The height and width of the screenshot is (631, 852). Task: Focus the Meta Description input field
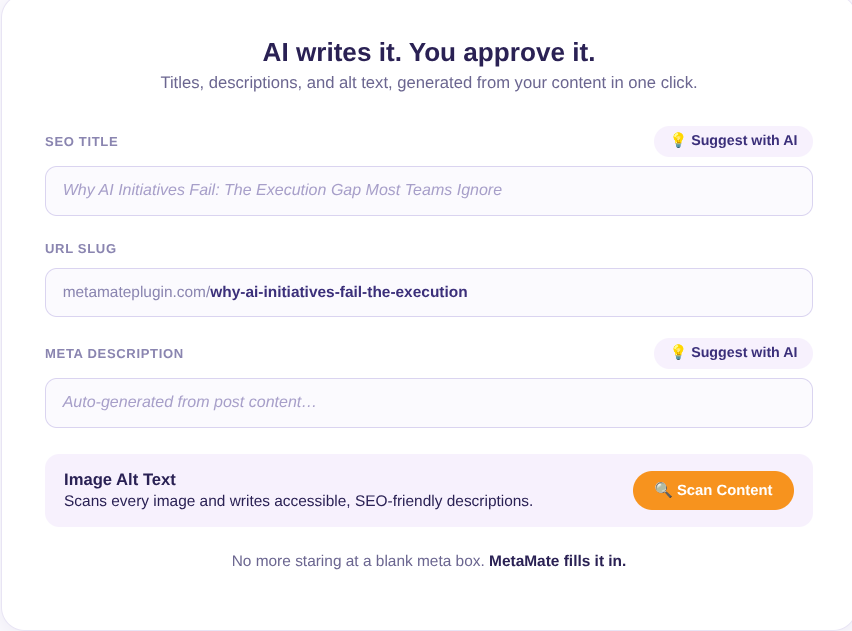429,403
